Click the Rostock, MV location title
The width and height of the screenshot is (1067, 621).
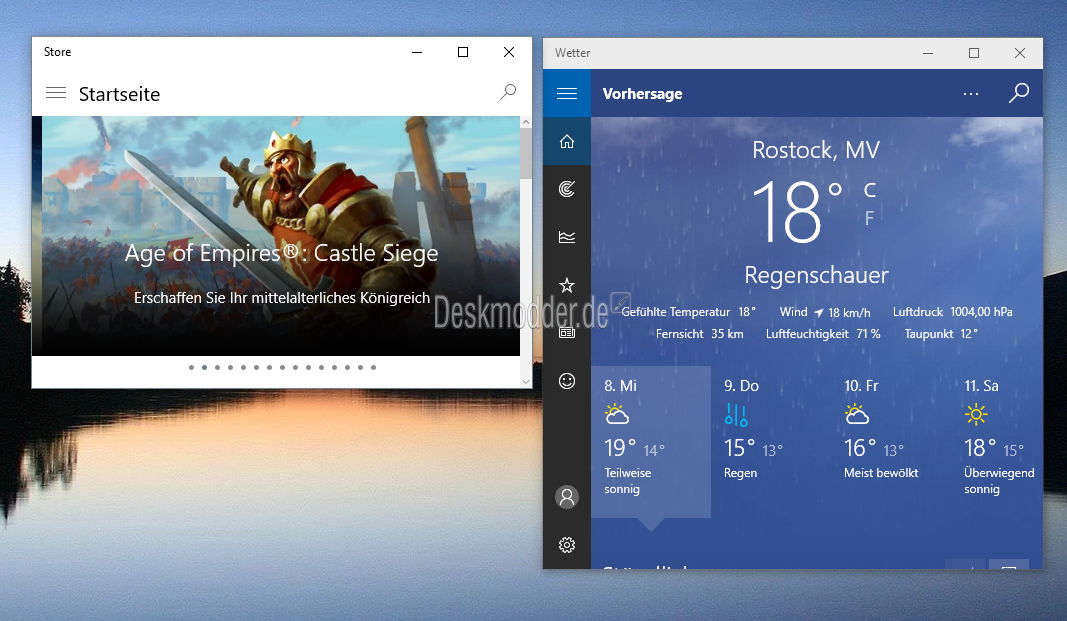(816, 150)
